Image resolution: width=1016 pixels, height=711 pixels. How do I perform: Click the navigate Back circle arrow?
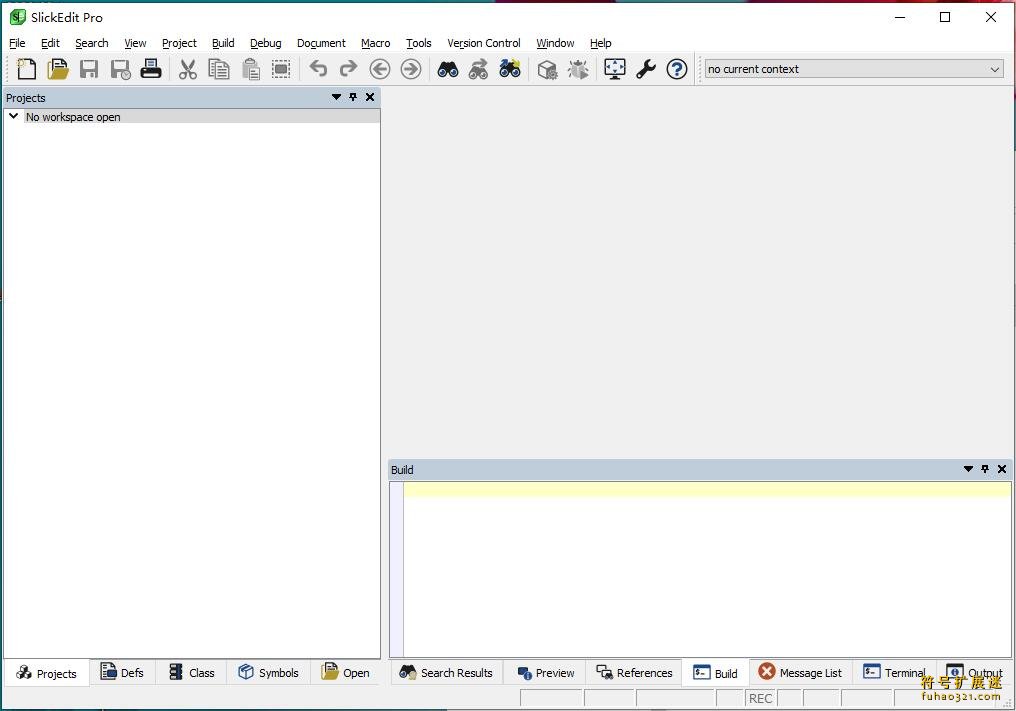tap(380, 69)
